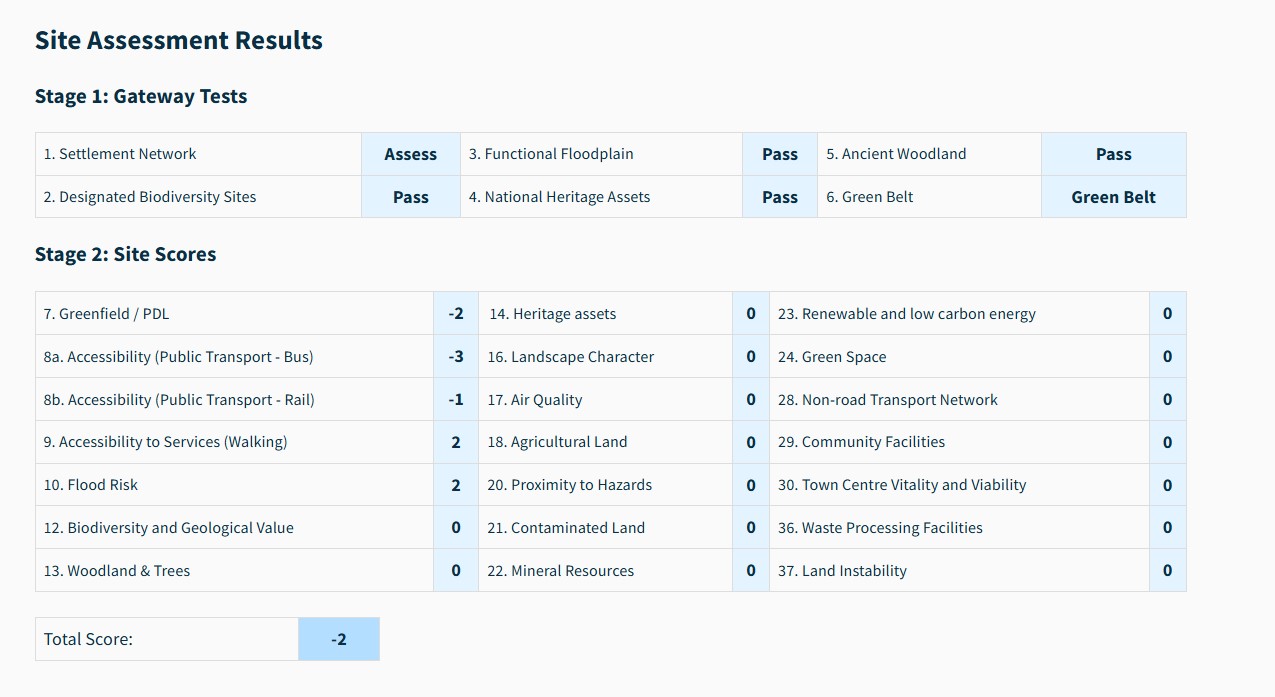The height and width of the screenshot is (697, 1275).
Task: Select the Settlement Network Assess result cell
Action: pos(410,154)
